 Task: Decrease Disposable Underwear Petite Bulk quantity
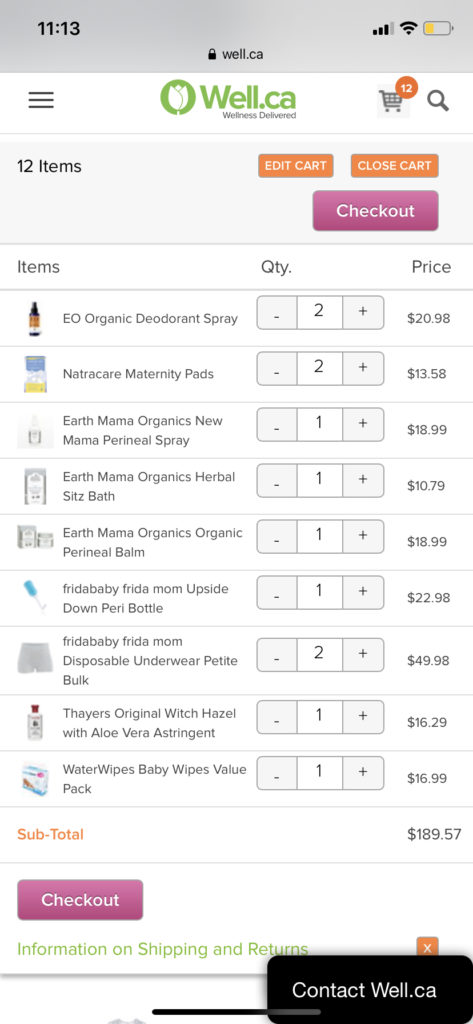[276, 655]
